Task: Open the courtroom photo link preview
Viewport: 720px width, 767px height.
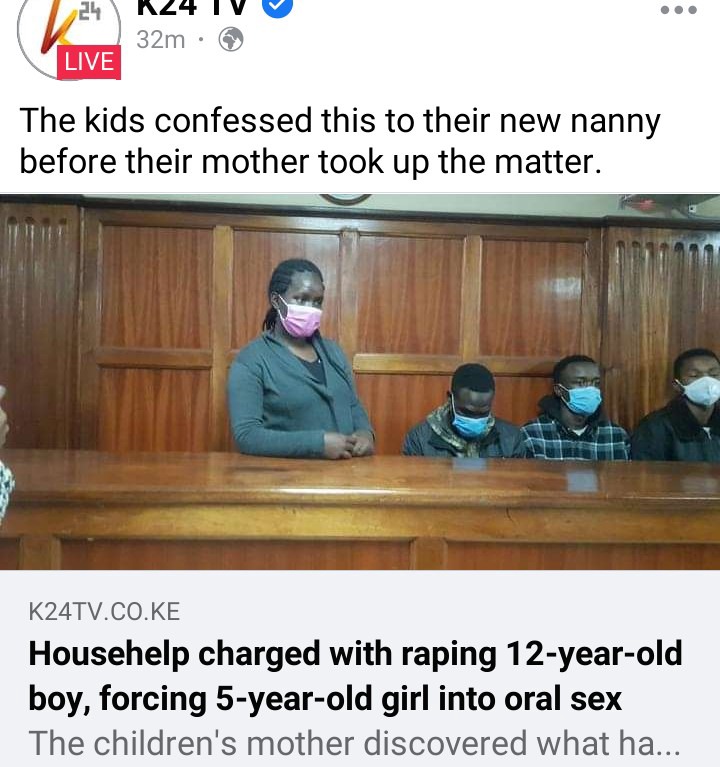Action: [360, 382]
